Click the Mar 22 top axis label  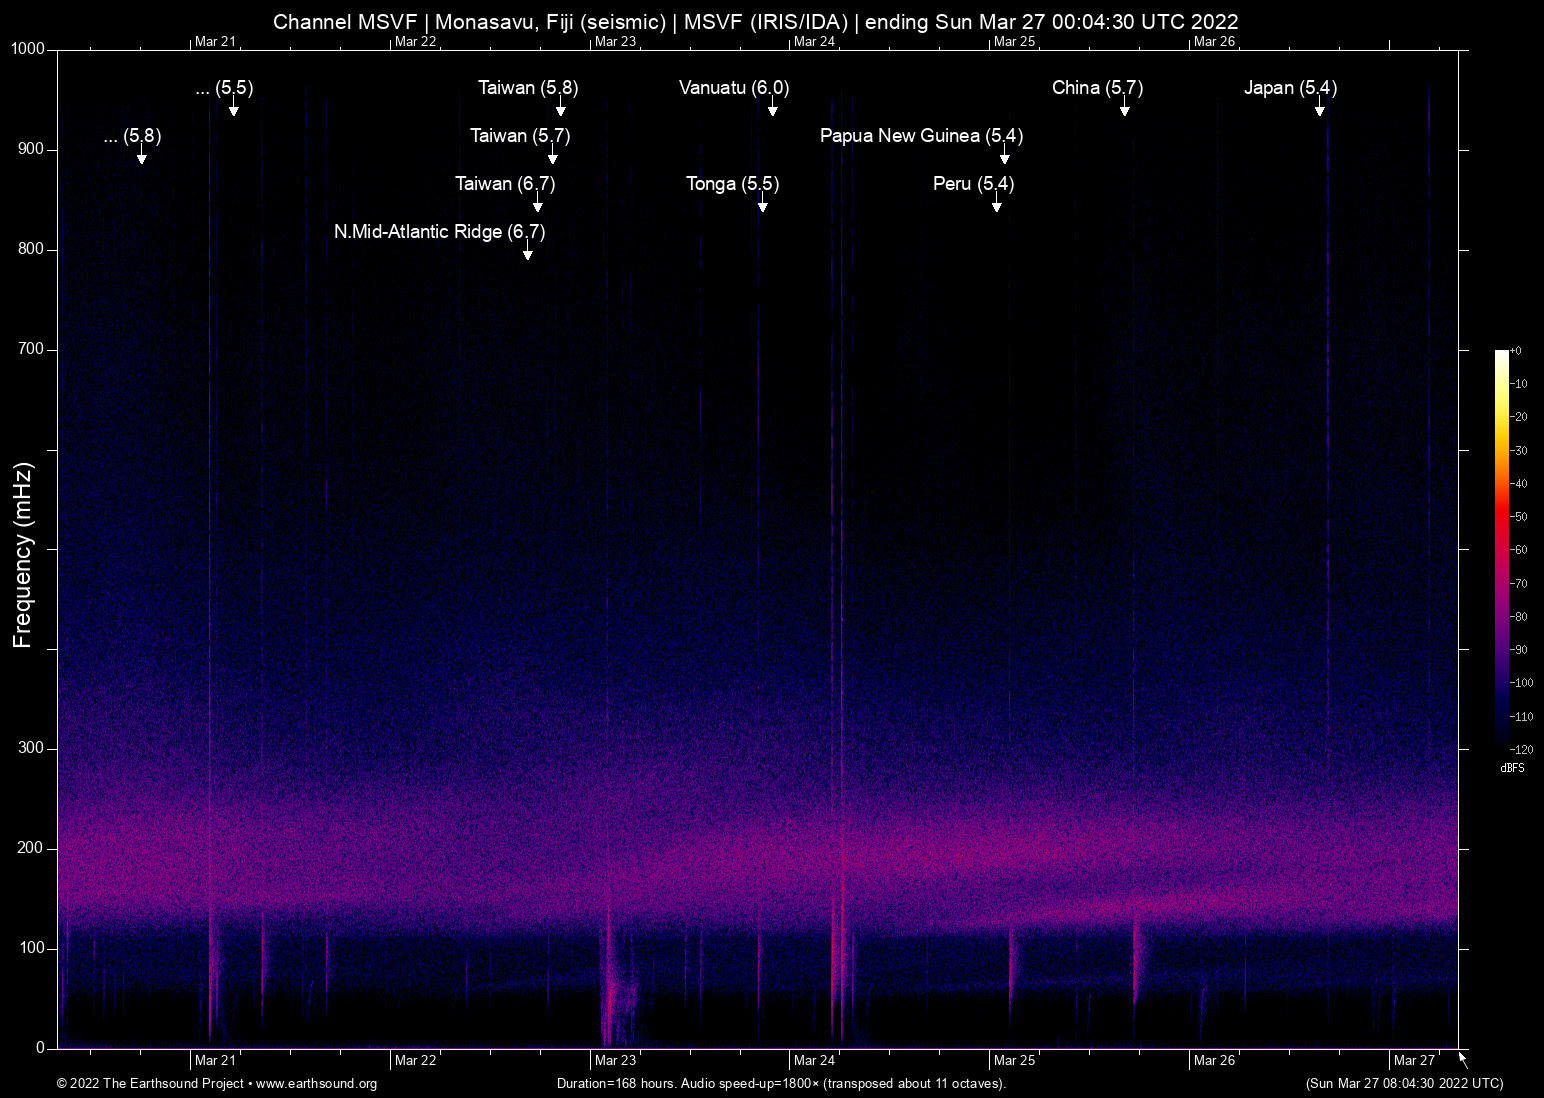click(x=415, y=41)
